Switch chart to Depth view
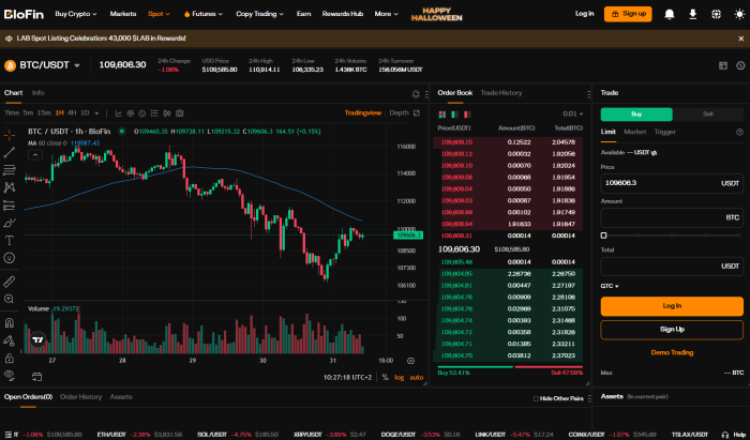The height and width of the screenshot is (440, 750). (399, 113)
